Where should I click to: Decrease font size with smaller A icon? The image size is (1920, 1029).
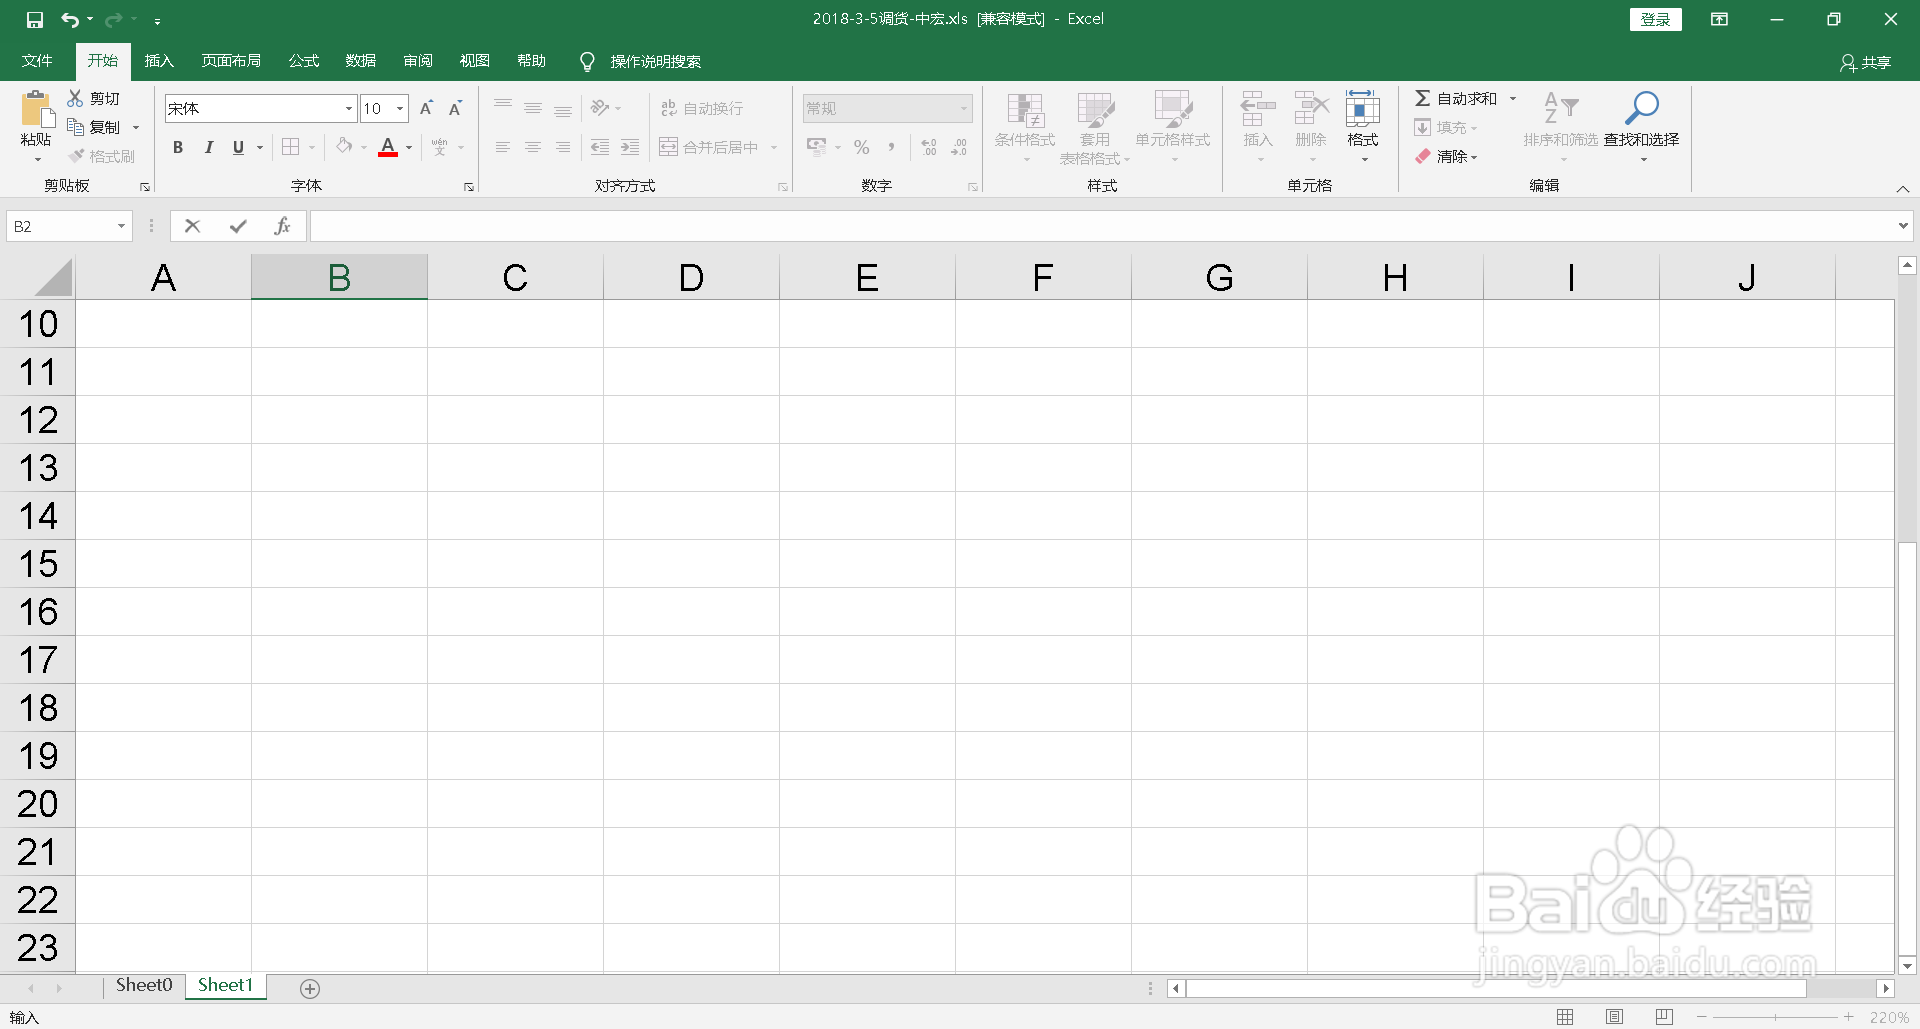(x=455, y=108)
